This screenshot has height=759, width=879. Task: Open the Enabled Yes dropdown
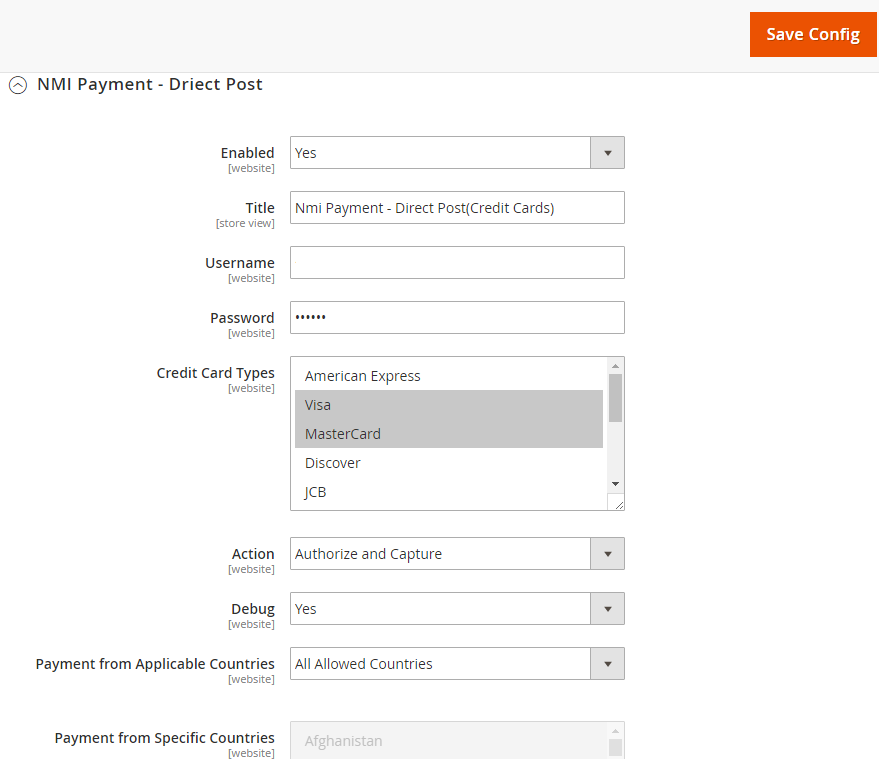coord(457,152)
